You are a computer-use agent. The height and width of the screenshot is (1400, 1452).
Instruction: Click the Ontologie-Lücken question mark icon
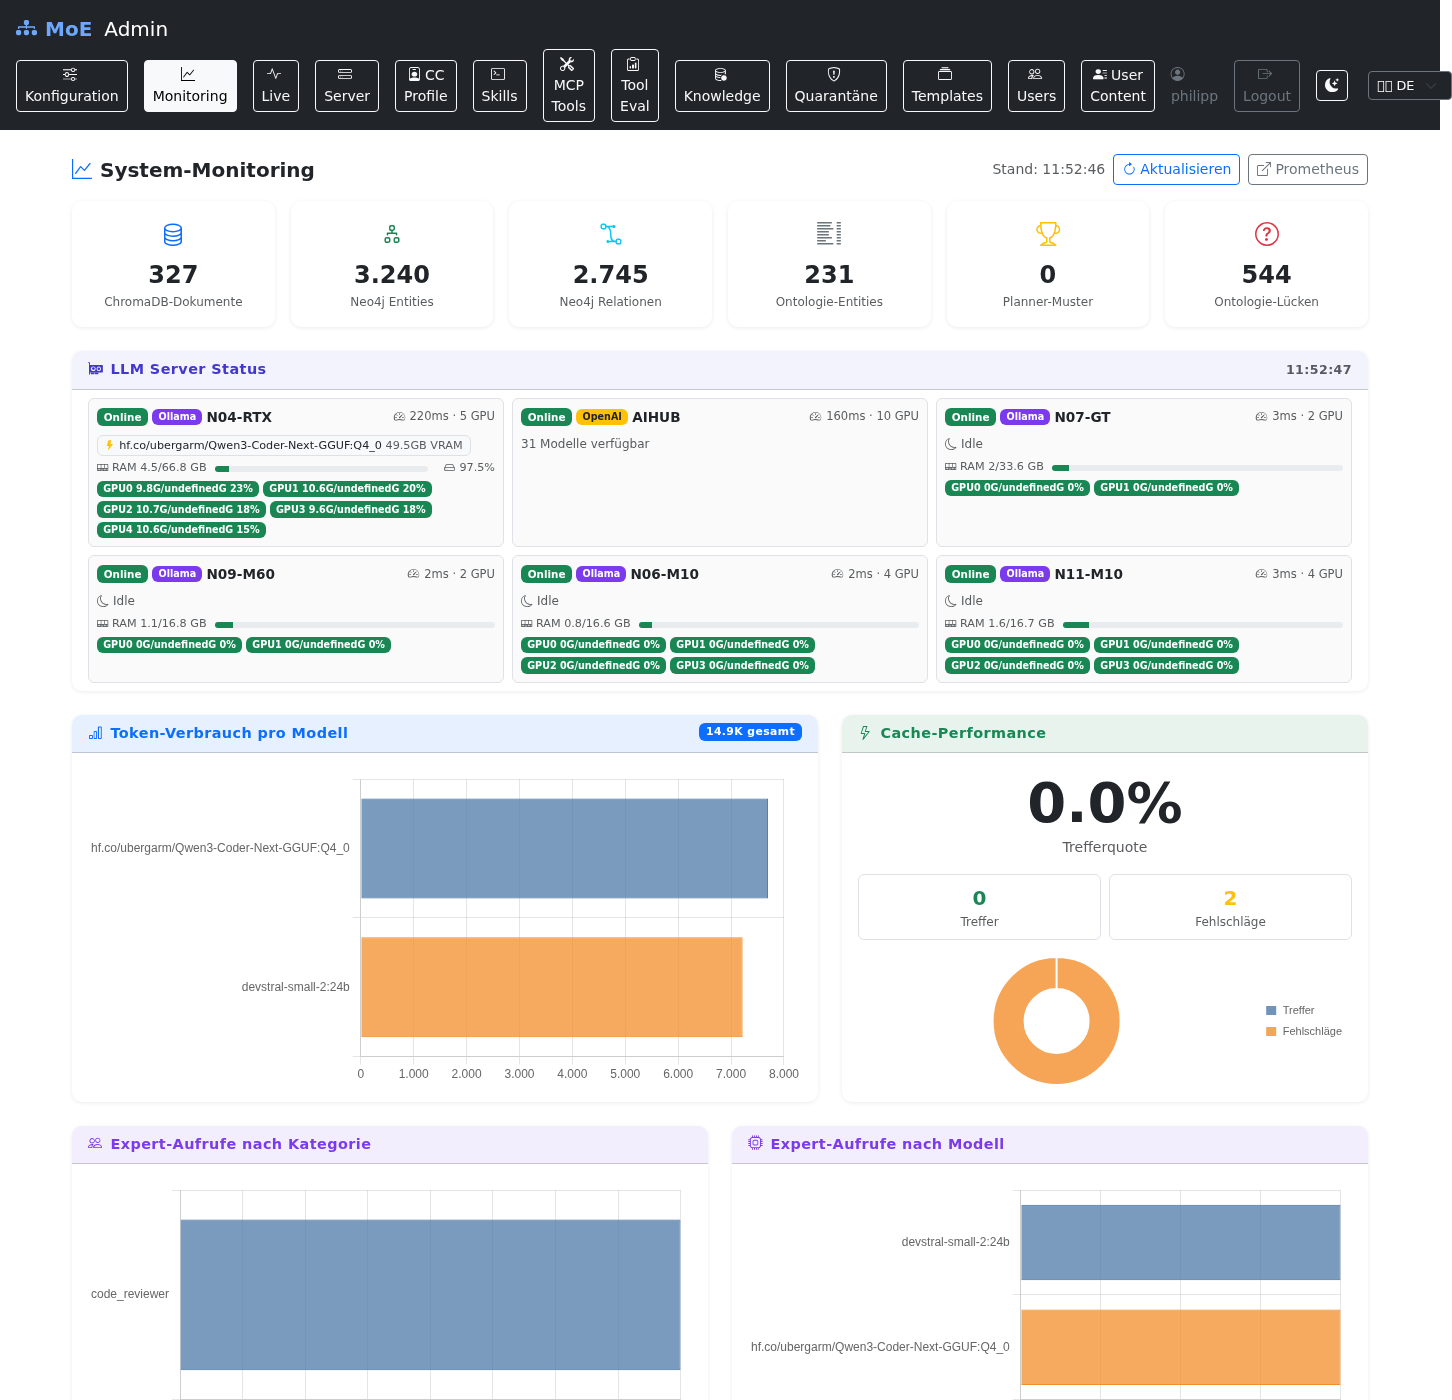tap(1266, 234)
